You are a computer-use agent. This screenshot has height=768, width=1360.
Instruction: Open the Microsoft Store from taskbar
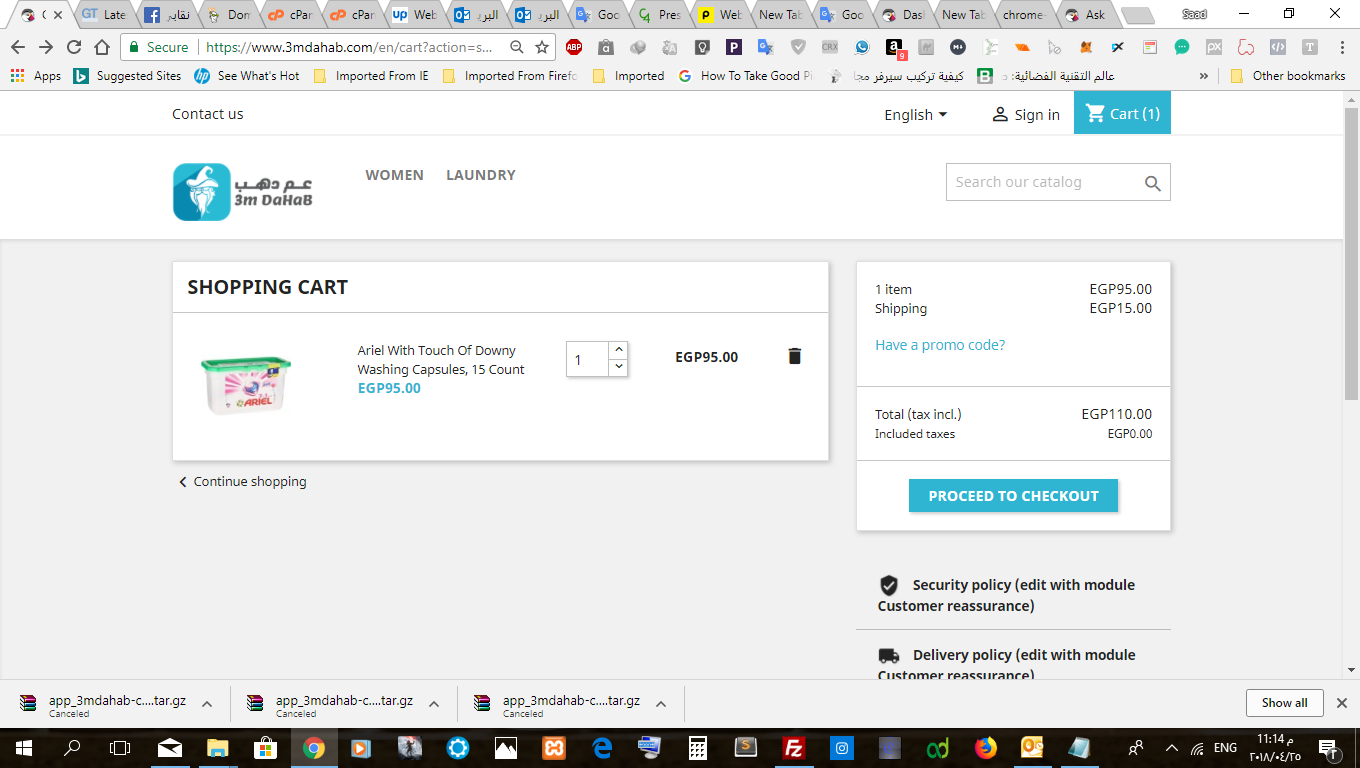265,748
